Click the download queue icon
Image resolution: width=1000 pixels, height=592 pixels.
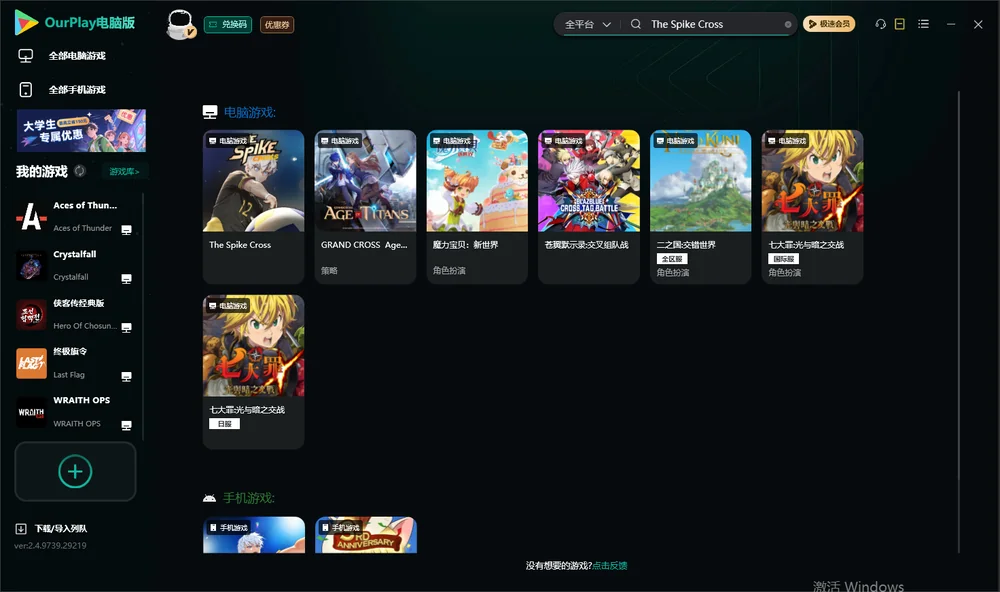[21, 529]
